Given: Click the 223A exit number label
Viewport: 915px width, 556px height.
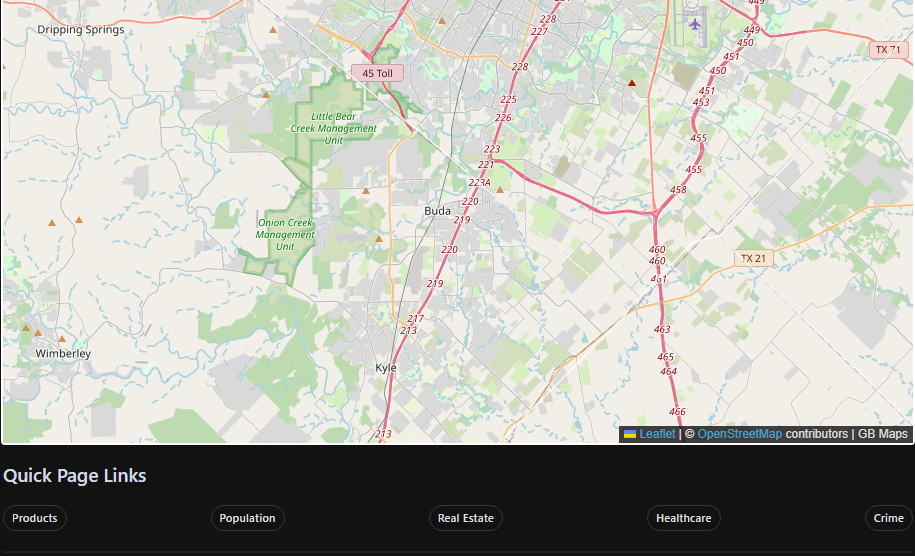Looking at the screenshot, I should pyautogui.click(x=479, y=183).
